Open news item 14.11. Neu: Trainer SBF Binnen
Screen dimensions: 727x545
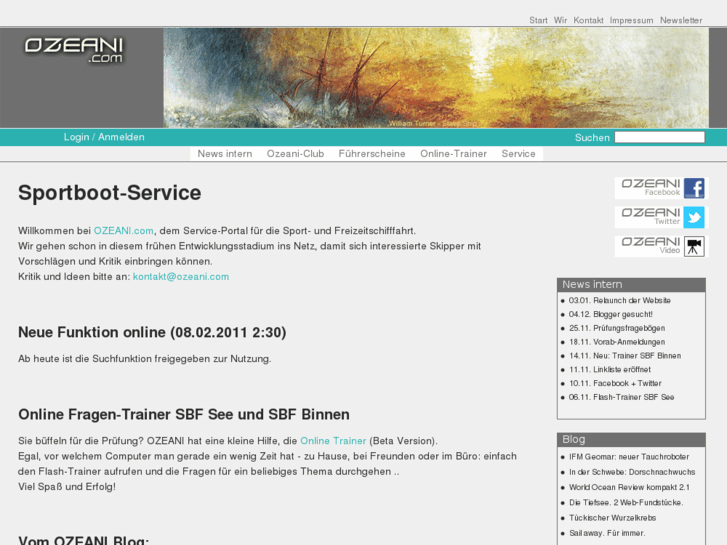[x=625, y=356]
